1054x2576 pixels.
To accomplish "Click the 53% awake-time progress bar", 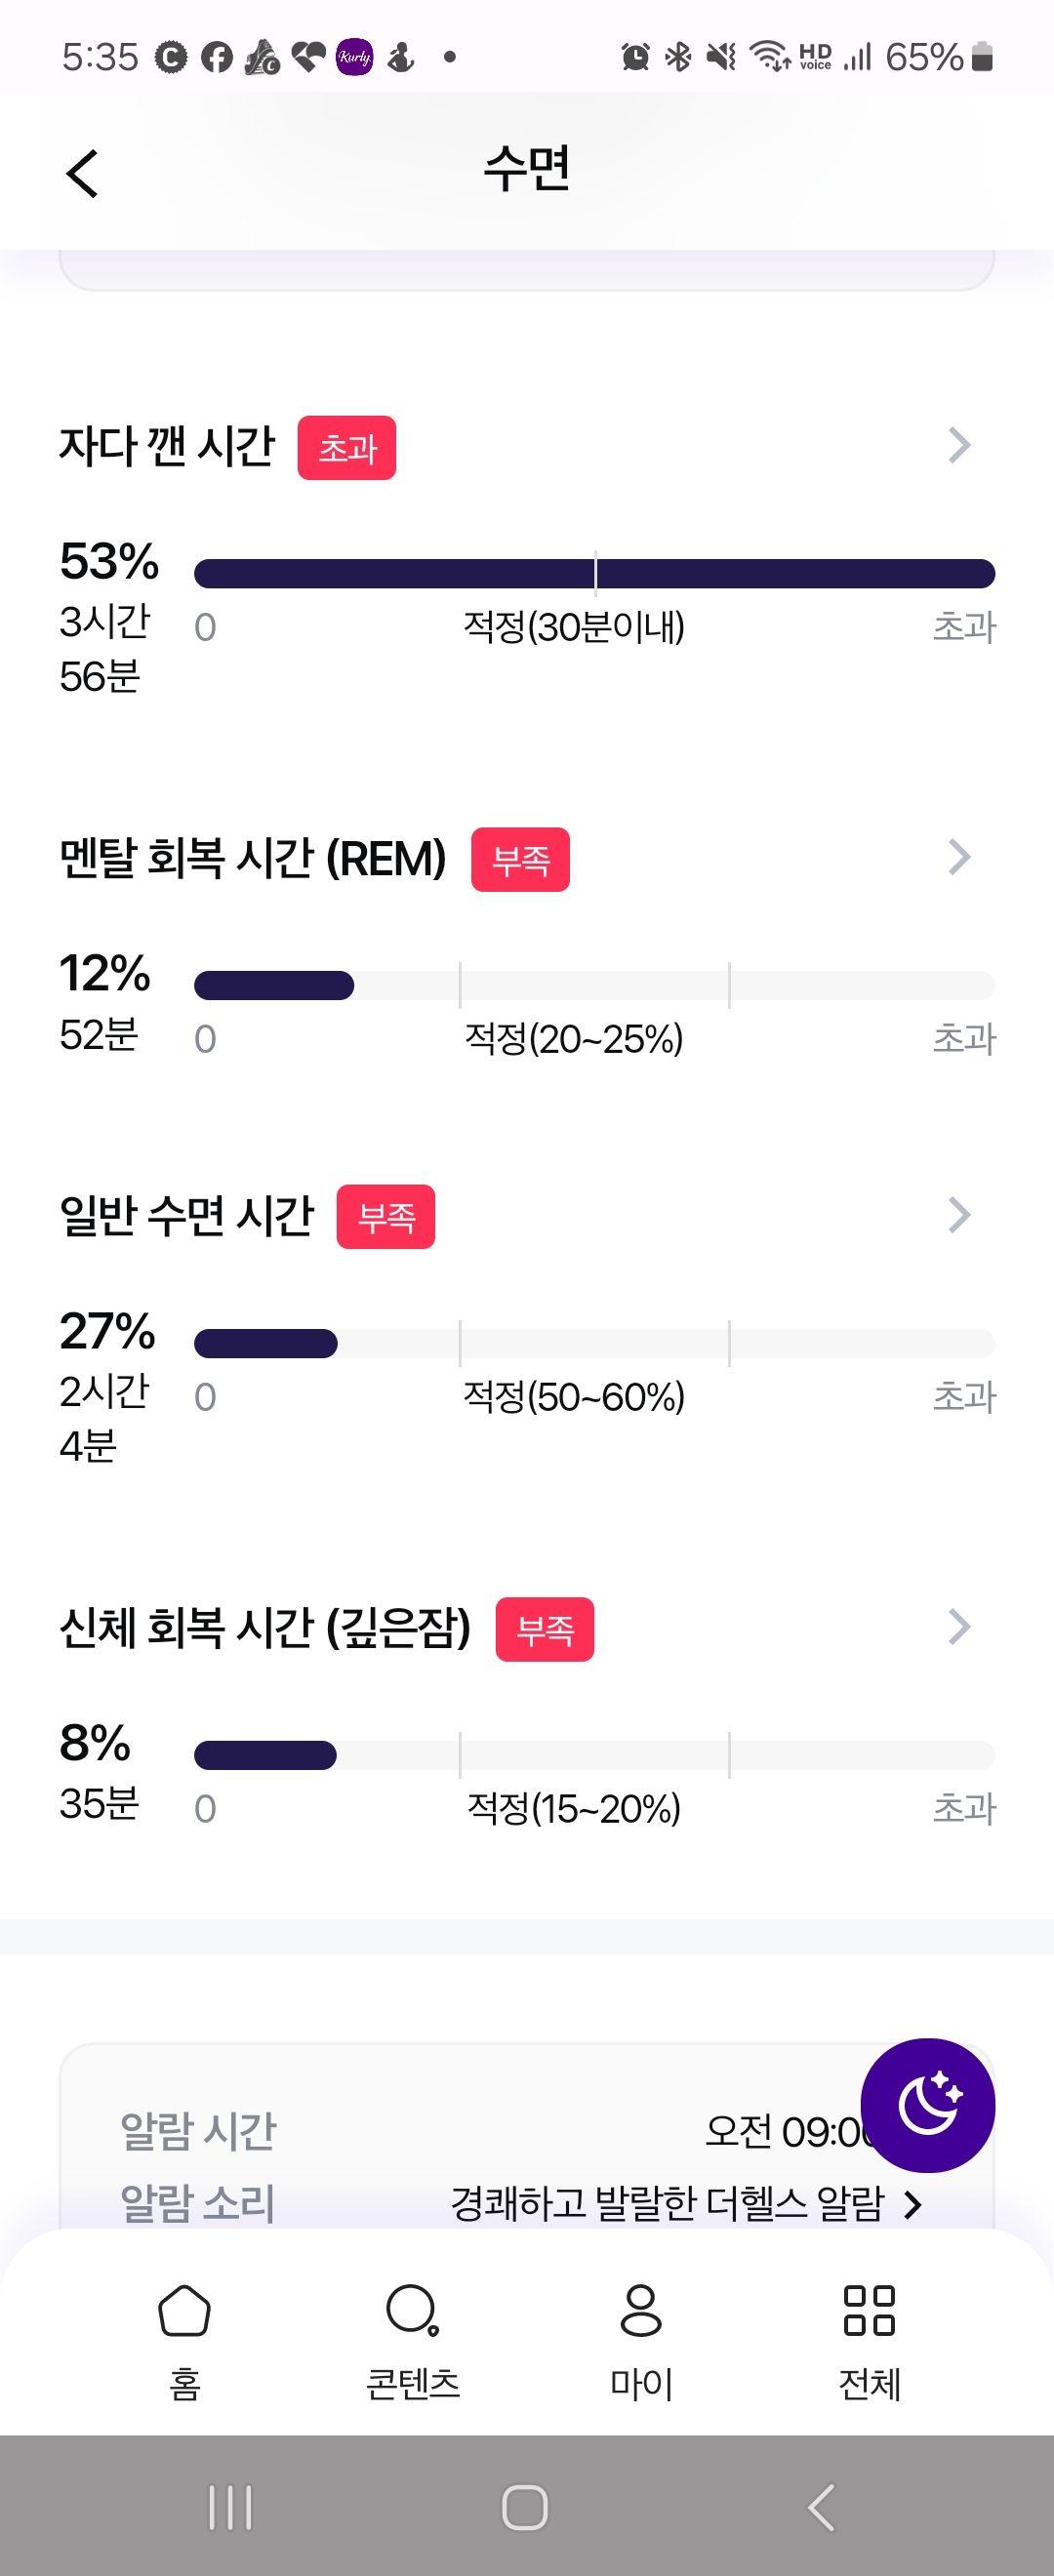I will [x=594, y=574].
